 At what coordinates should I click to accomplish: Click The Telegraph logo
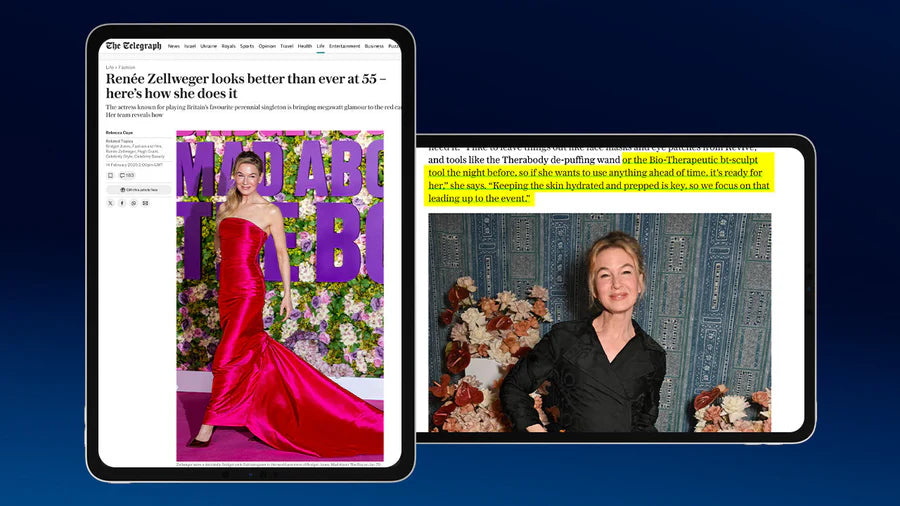click(x=133, y=46)
